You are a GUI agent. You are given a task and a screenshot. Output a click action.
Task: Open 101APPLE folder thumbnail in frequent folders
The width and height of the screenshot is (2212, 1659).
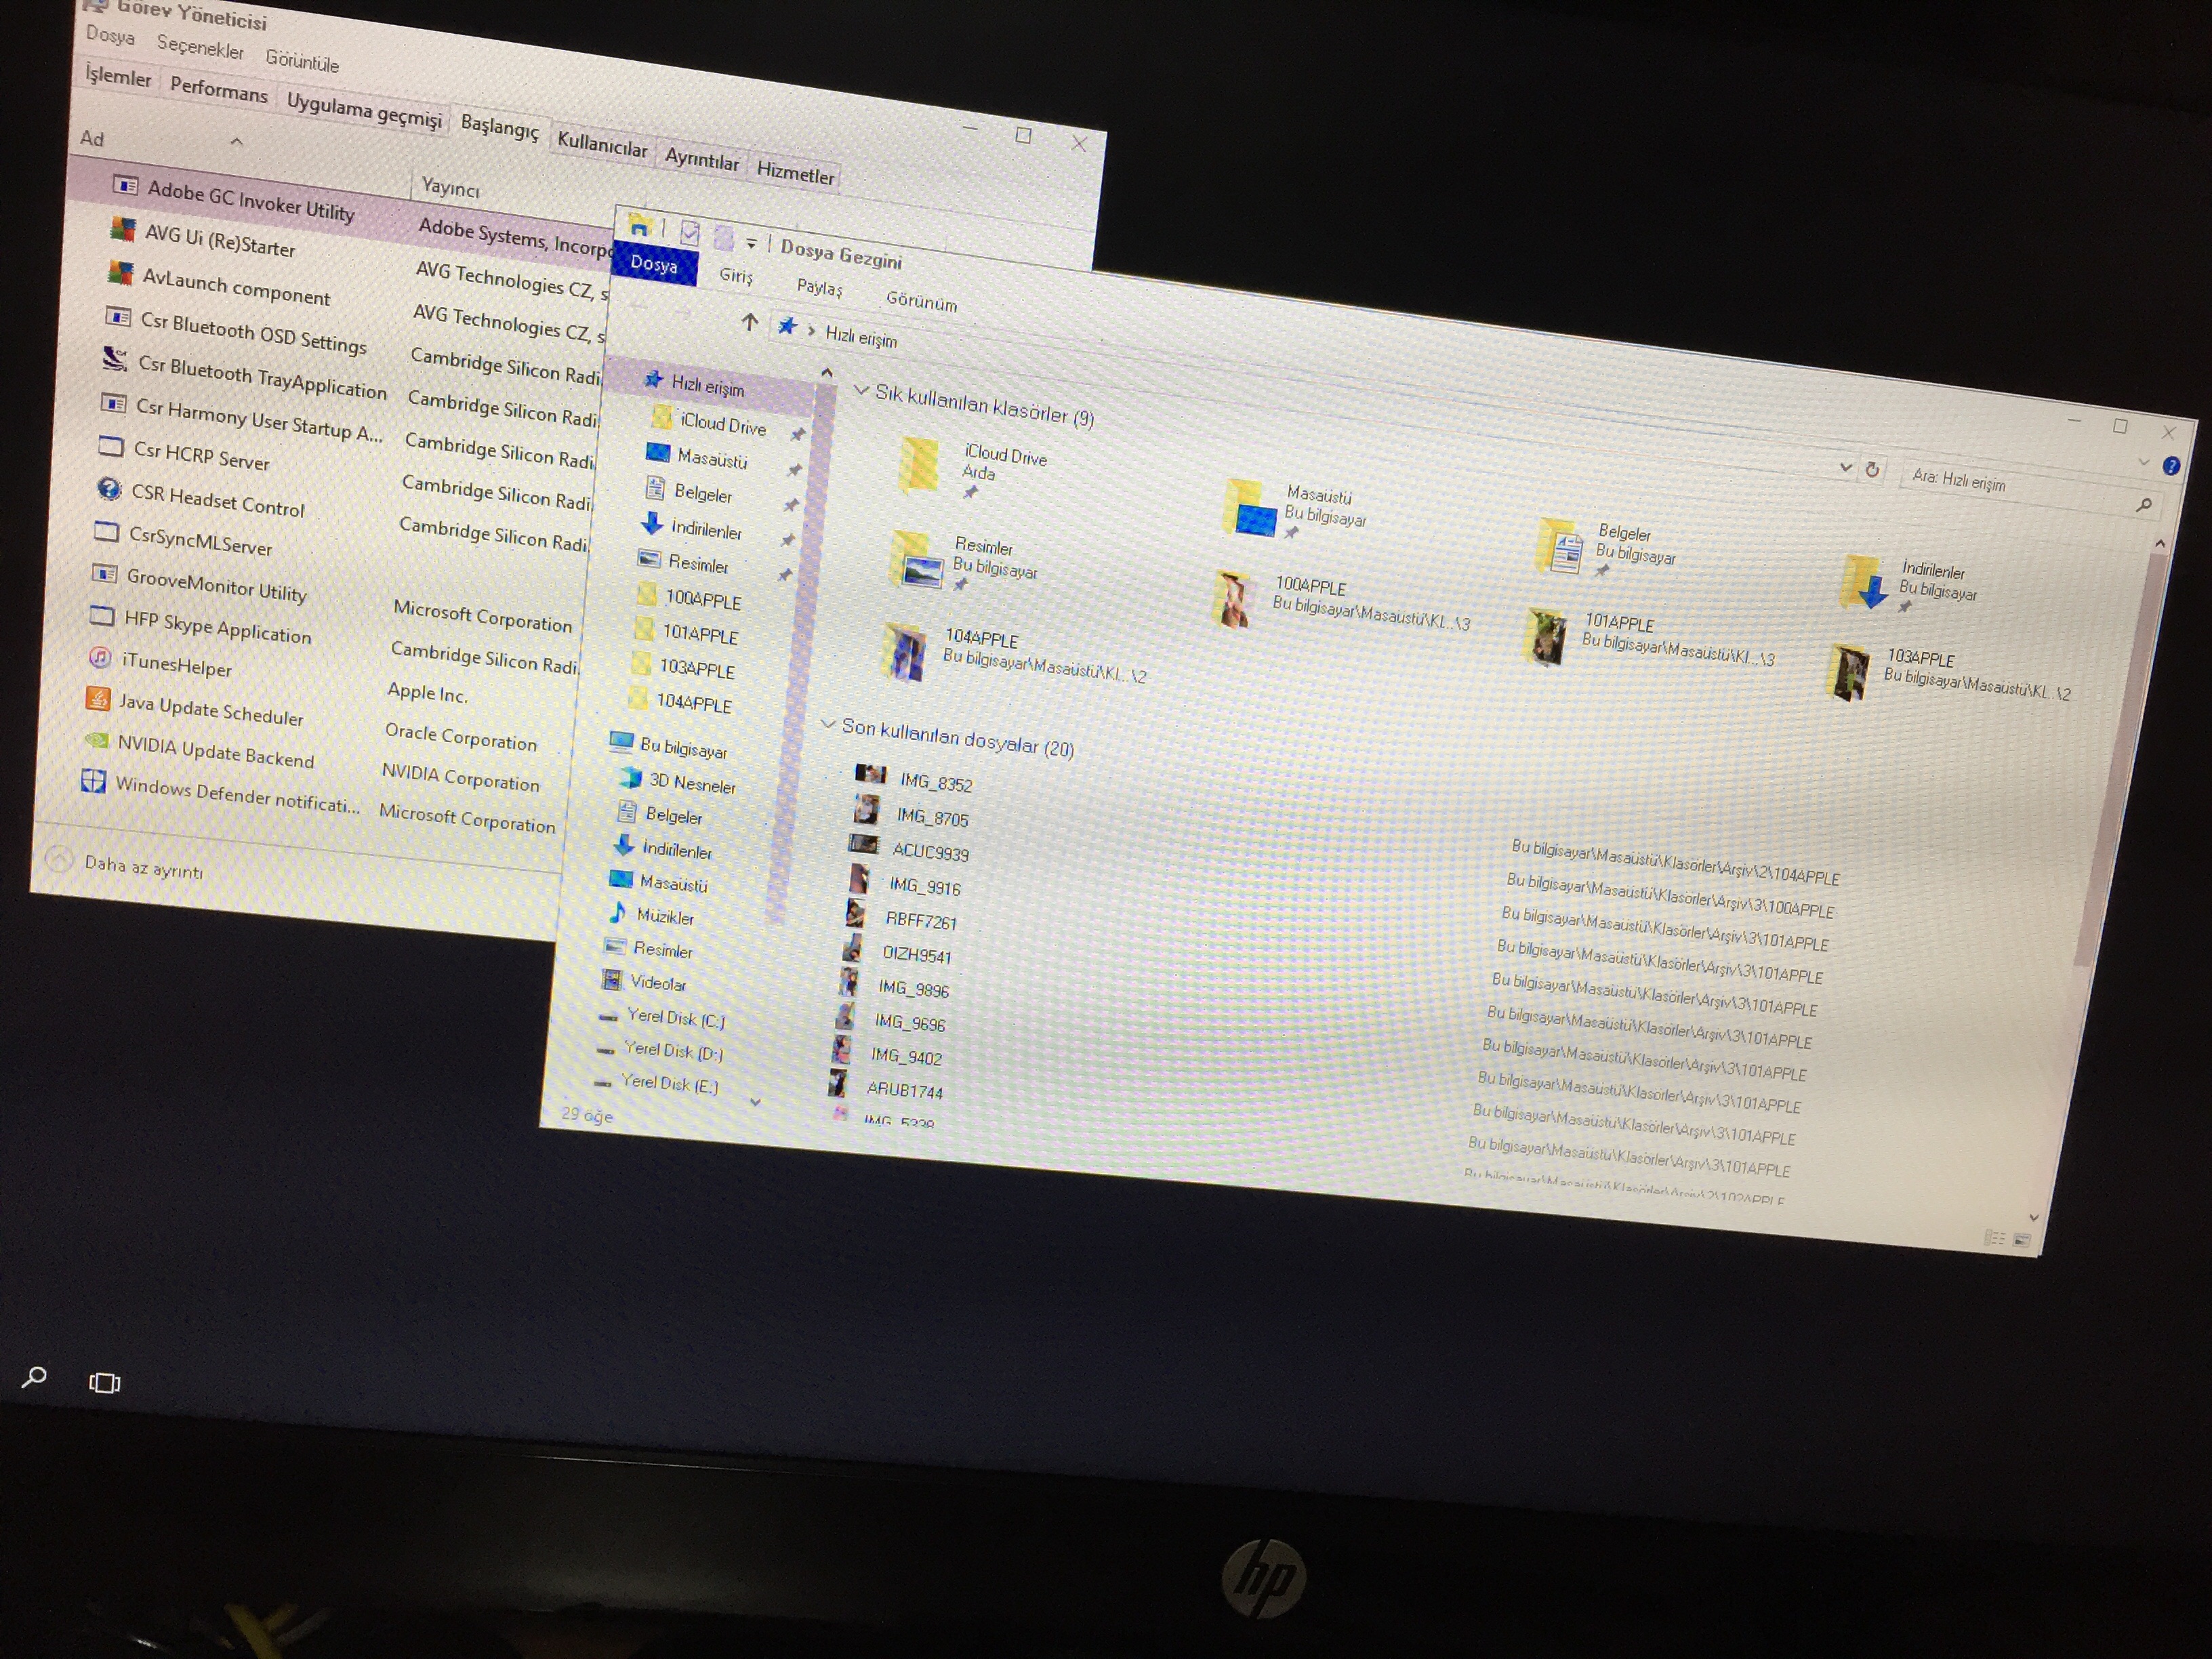pyautogui.click(x=1546, y=637)
